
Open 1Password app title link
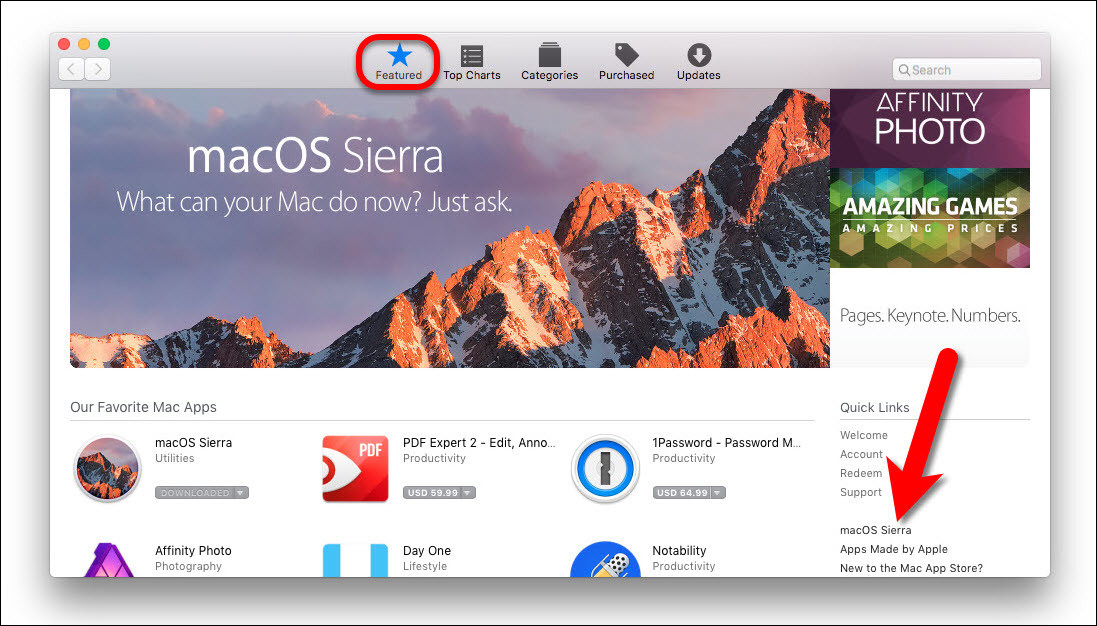coord(727,443)
